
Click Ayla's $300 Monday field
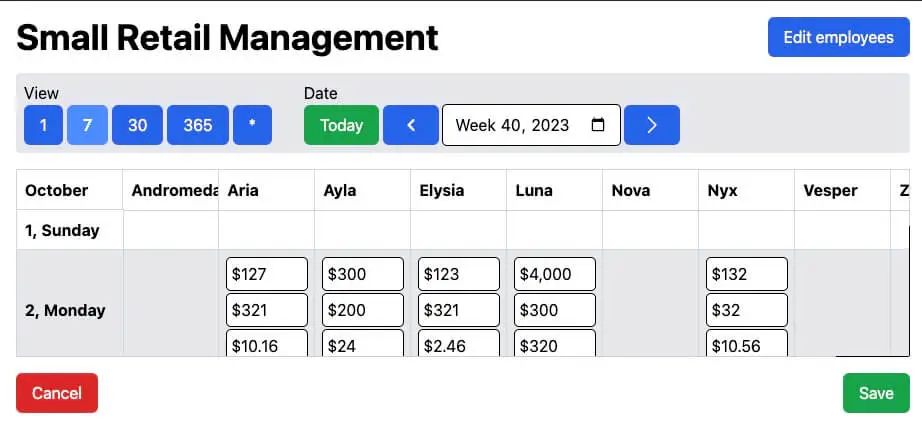point(363,274)
